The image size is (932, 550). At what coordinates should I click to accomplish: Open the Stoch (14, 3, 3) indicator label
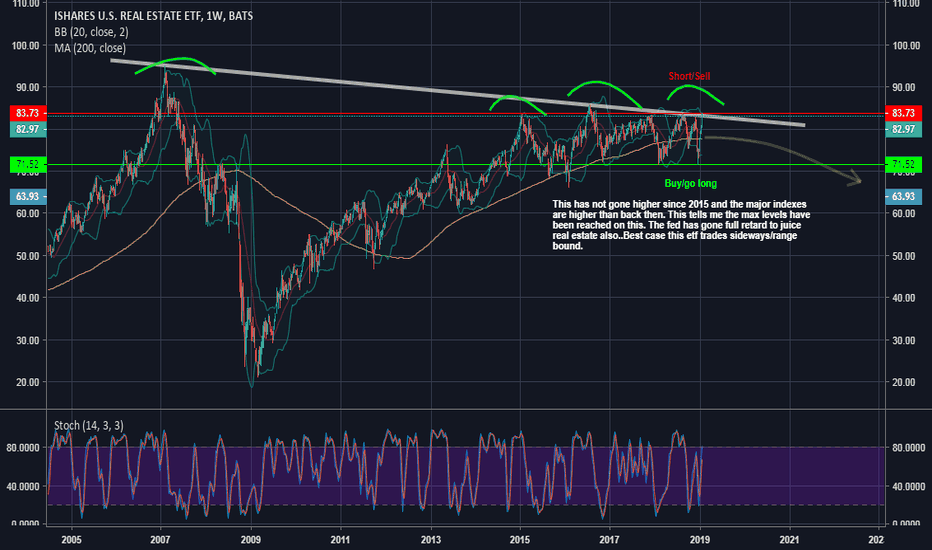[89, 425]
